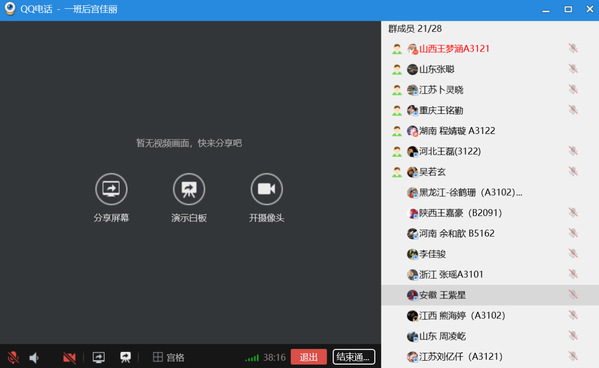Screen dimensions: 599x368
Task: Select the 河南 B5162 member name
Action: (x=457, y=233)
